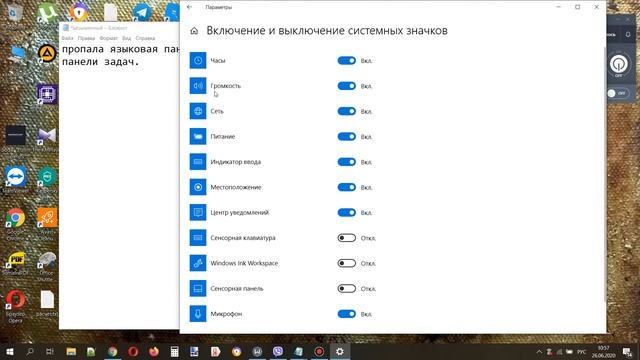
Task: Click the keyboard icon beside Сенсорная клавиатура
Action: [x=198, y=238]
